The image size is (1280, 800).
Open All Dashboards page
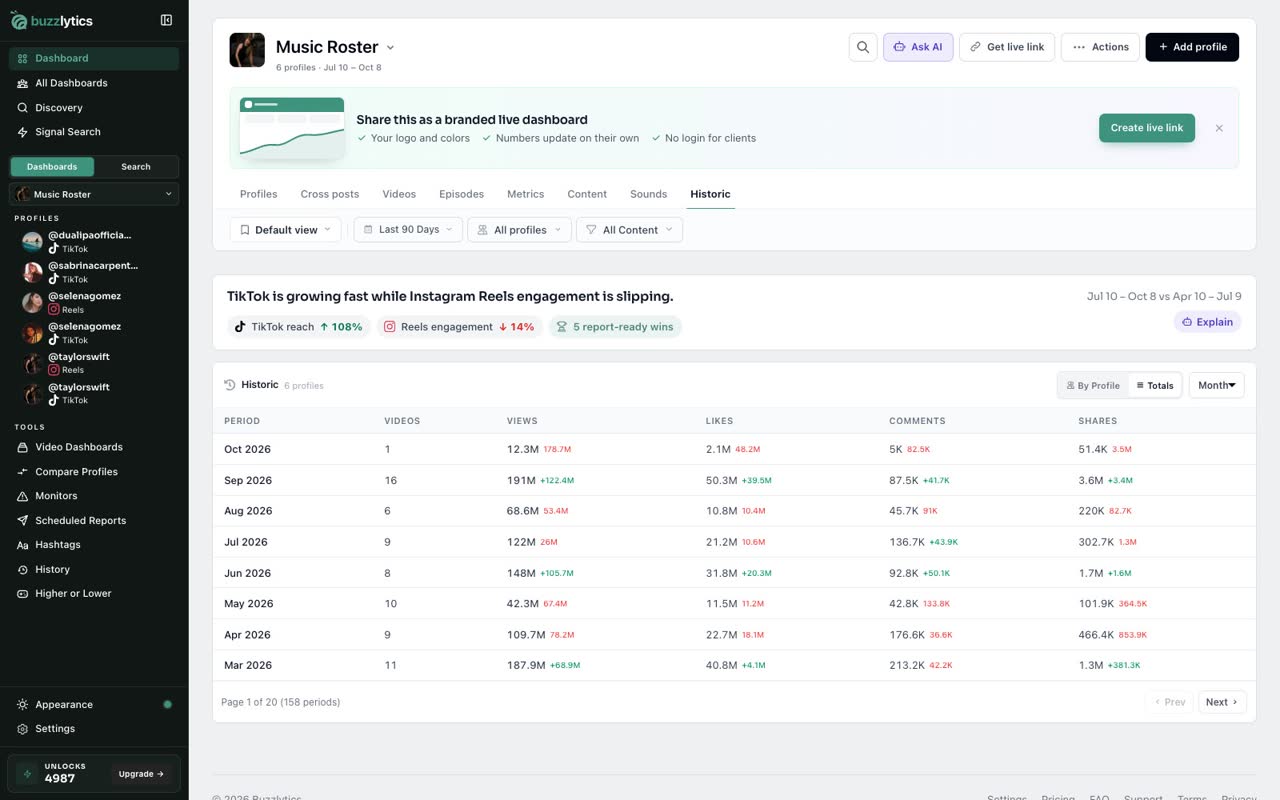coord(94,83)
